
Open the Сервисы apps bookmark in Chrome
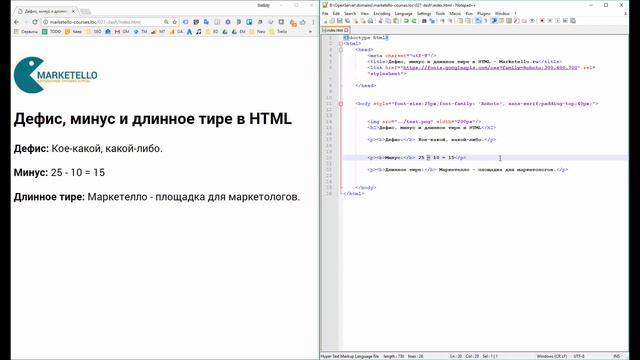[x=25, y=31]
